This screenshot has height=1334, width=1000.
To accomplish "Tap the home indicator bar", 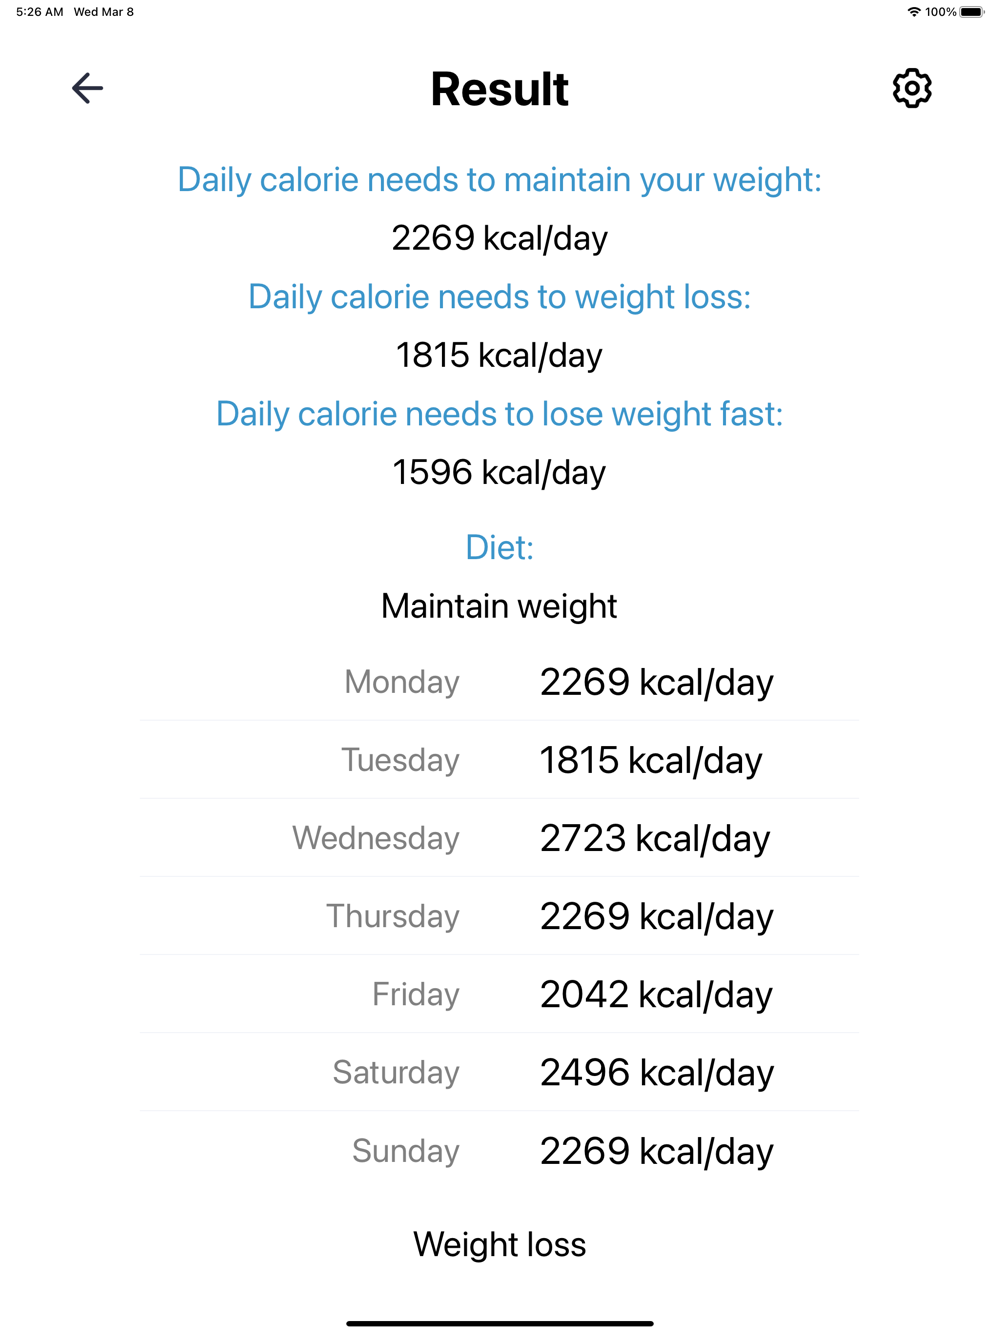I will coord(500,1323).
